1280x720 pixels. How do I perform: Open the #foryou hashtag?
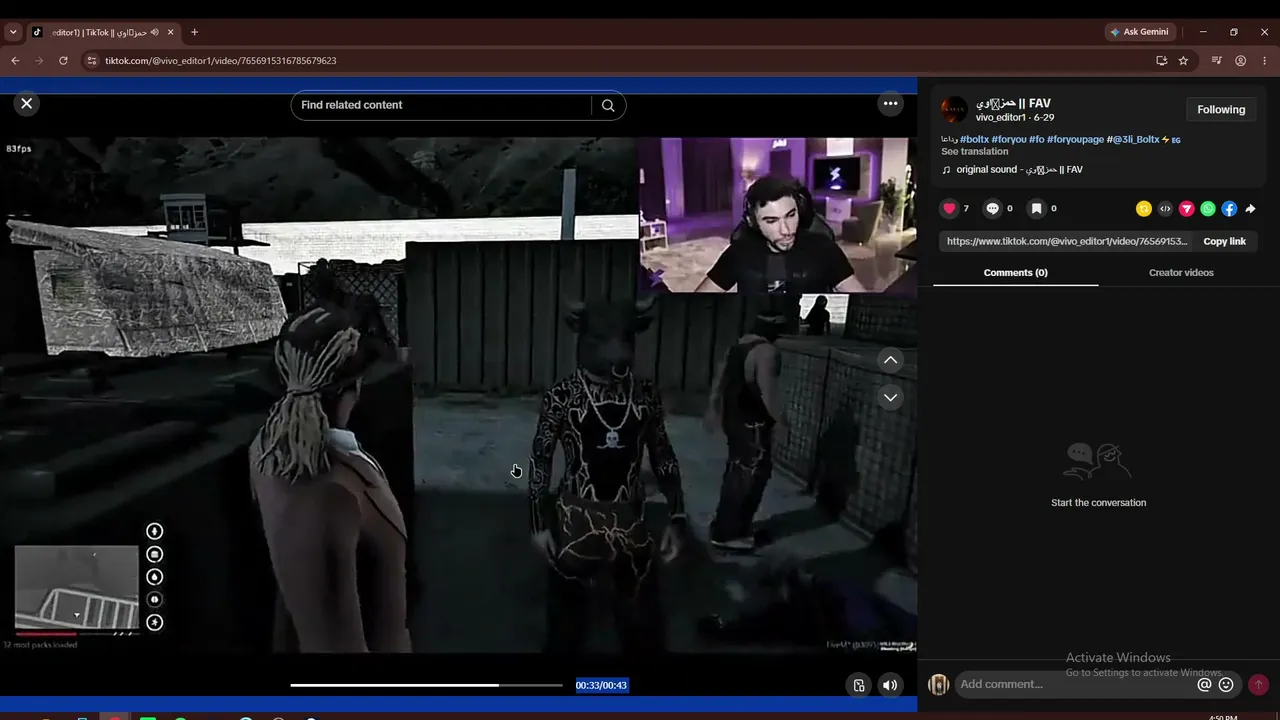tap(1009, 140)
